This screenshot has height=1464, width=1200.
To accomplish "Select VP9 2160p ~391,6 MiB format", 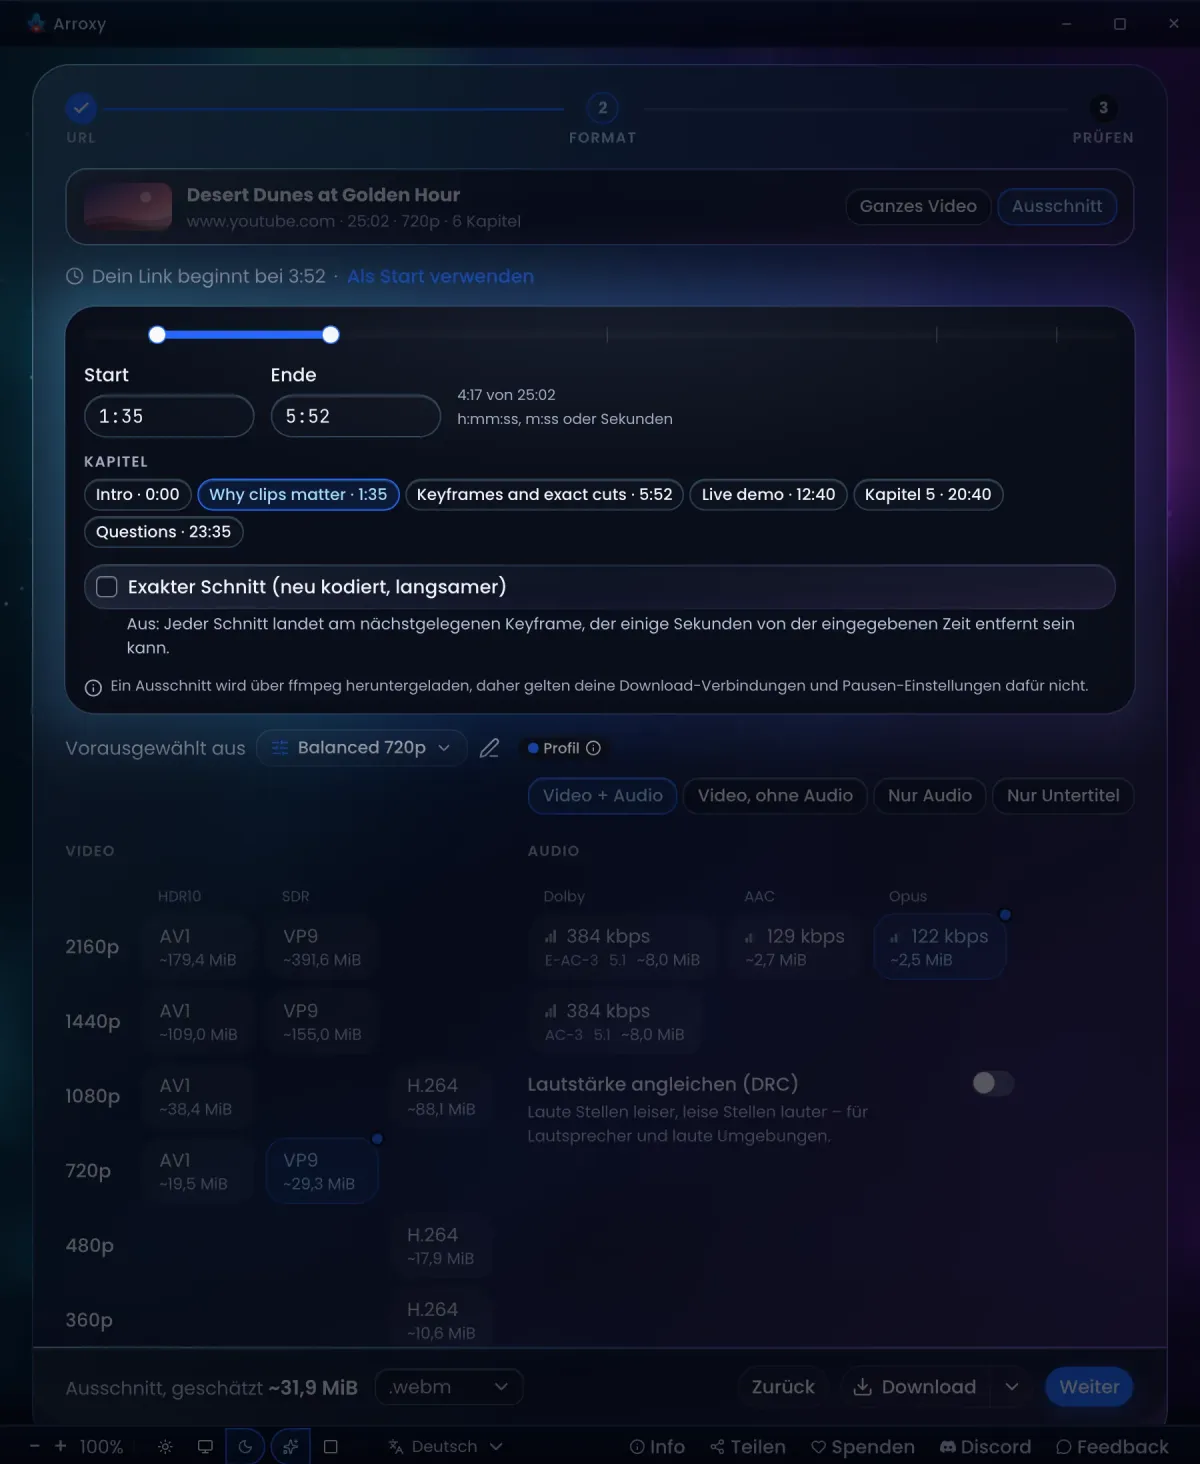I will click(322, 947).
